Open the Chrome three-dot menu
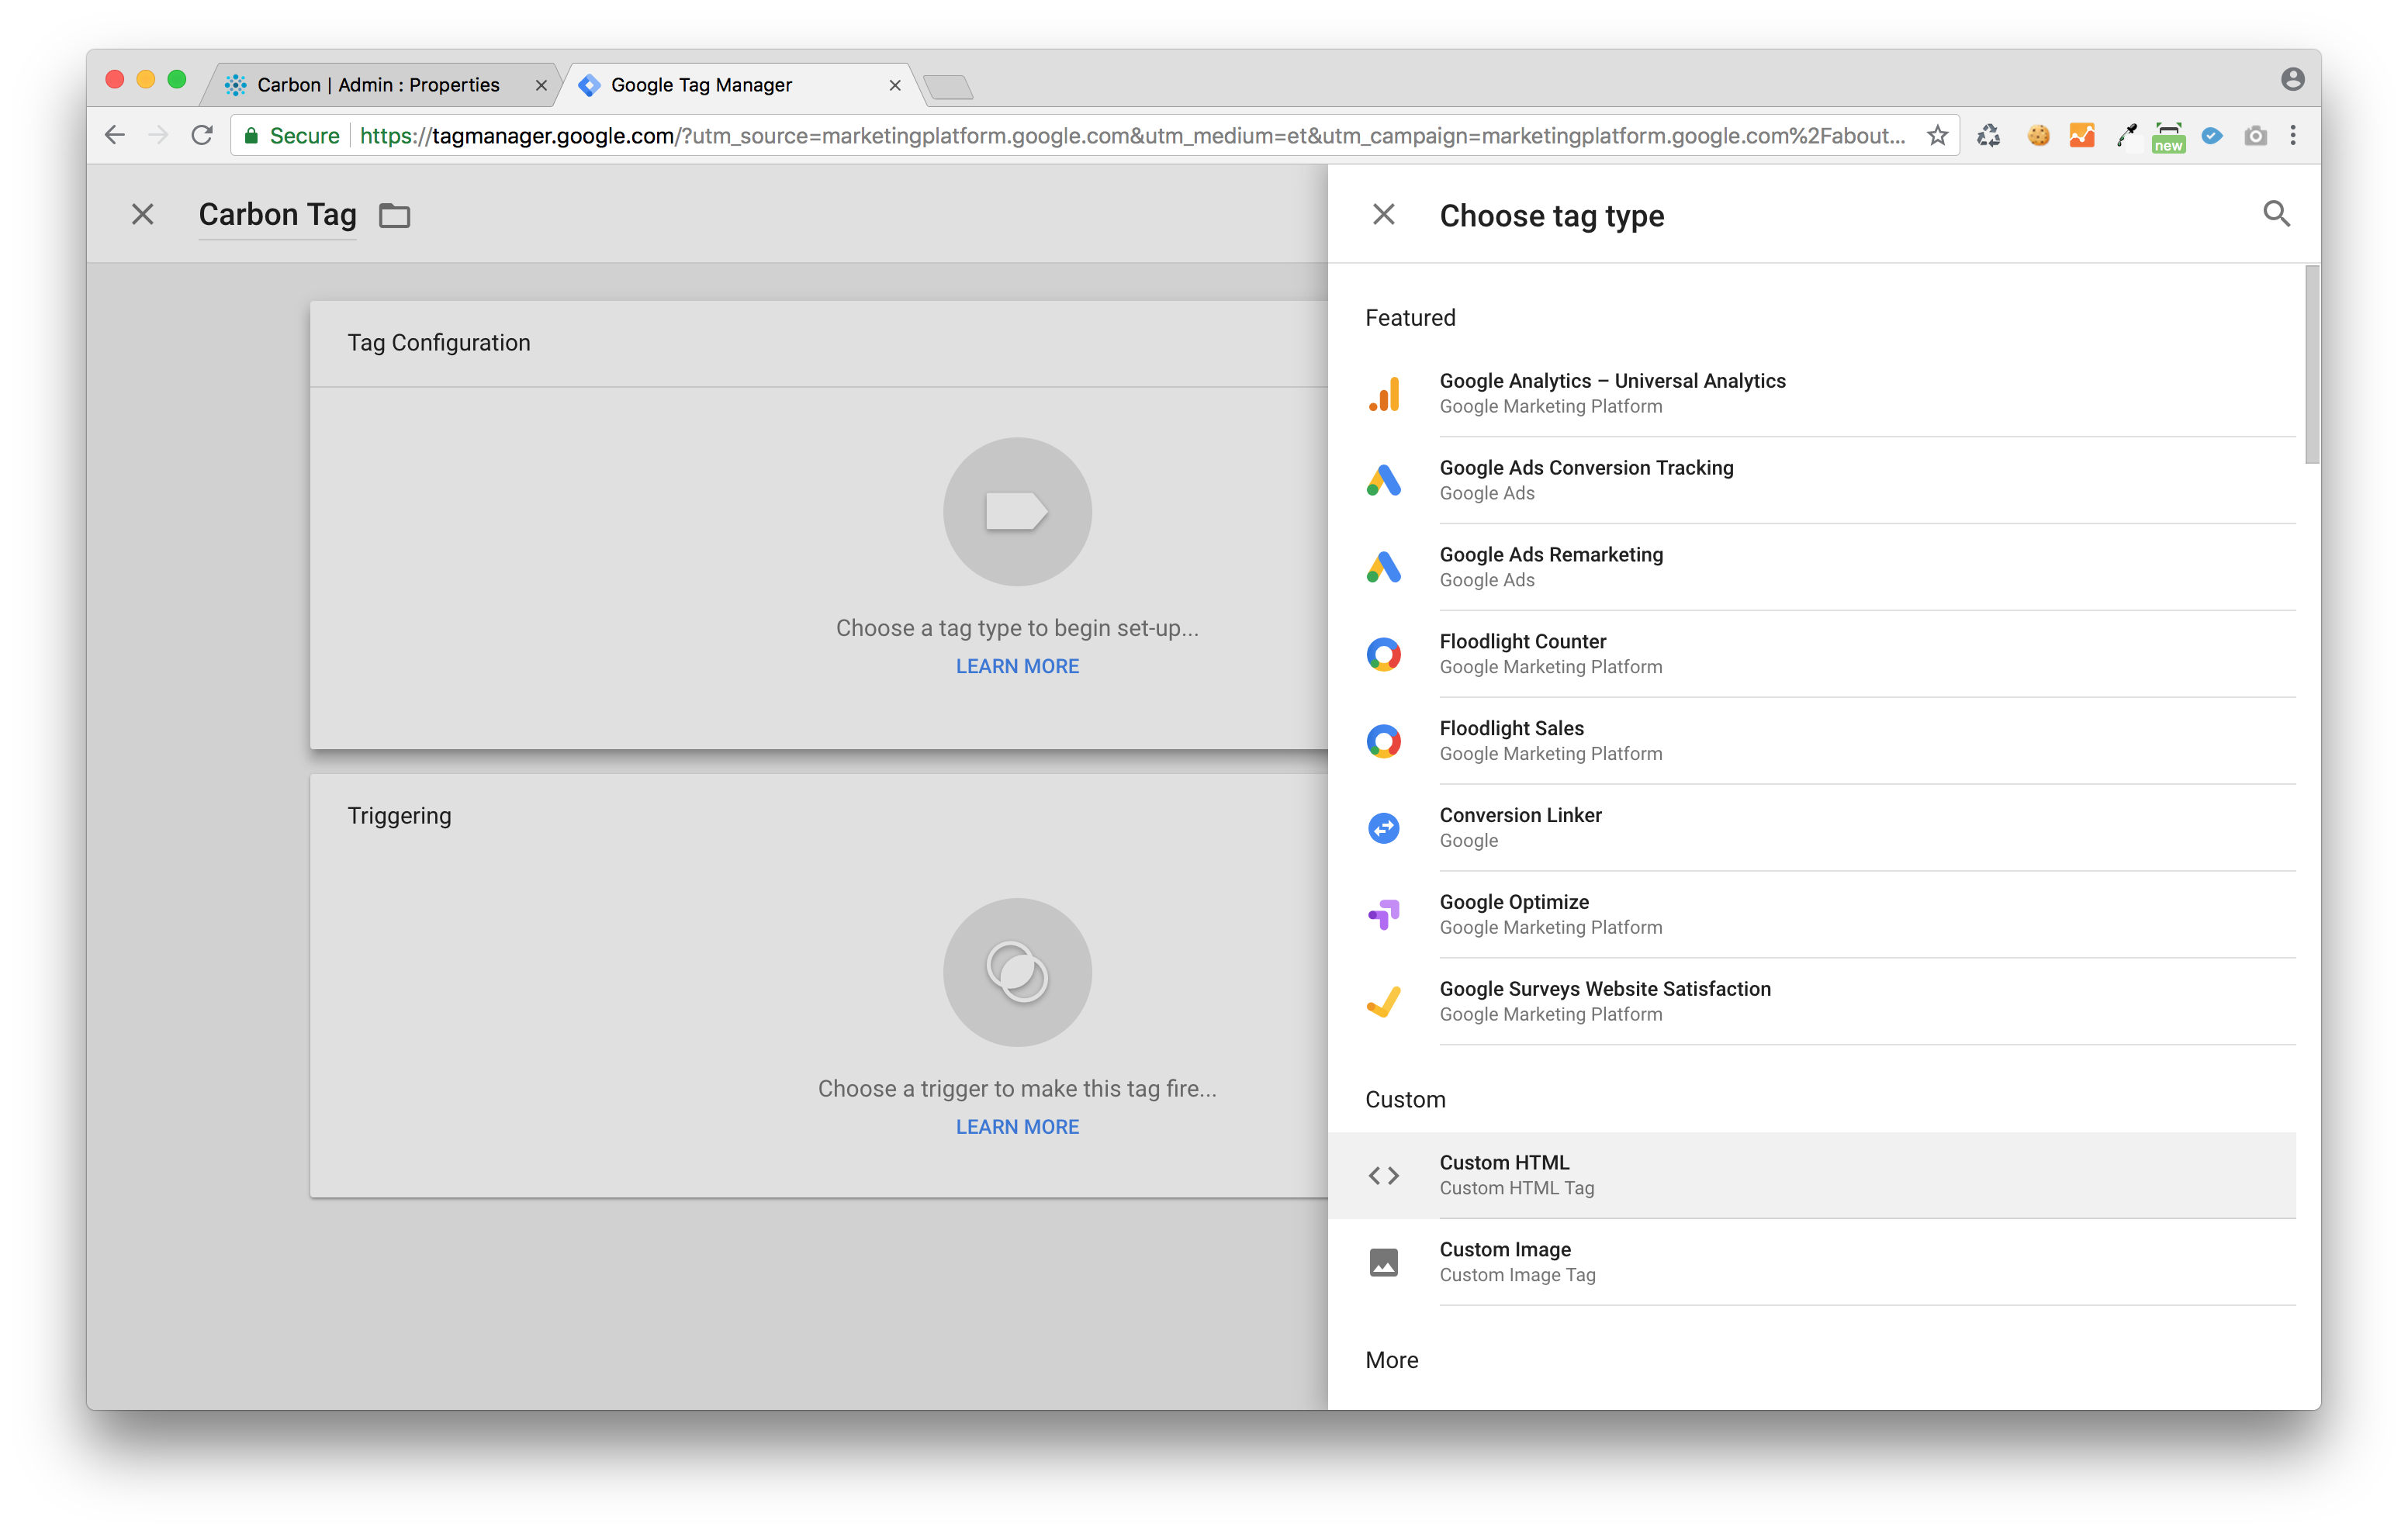 2293,136
